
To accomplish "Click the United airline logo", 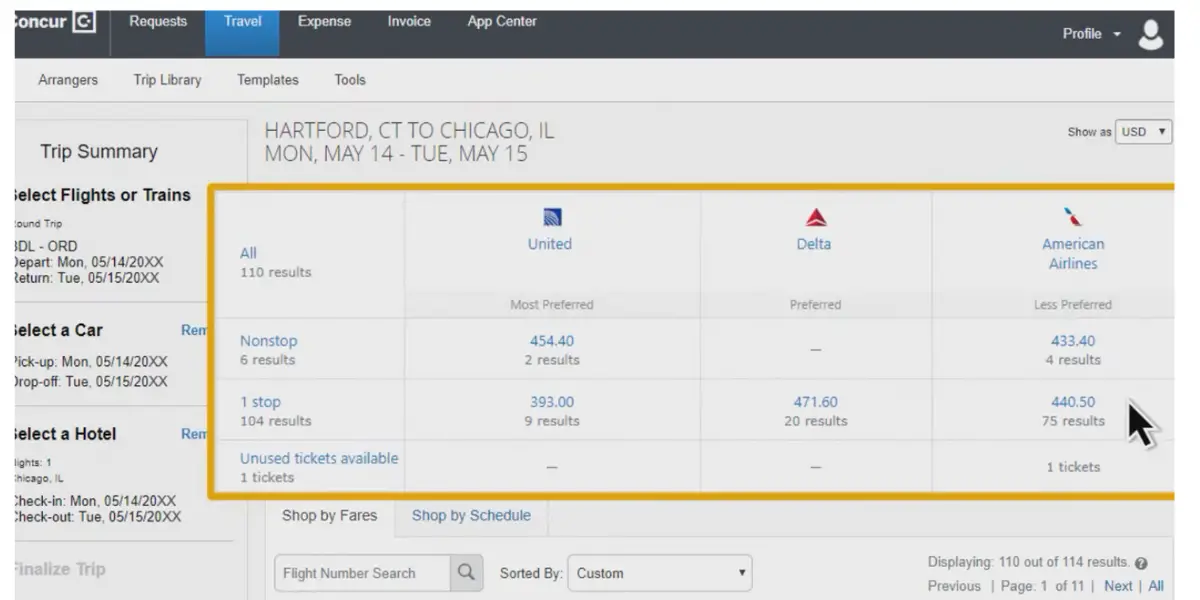I will pyautogui.click(x=551, y=217).
